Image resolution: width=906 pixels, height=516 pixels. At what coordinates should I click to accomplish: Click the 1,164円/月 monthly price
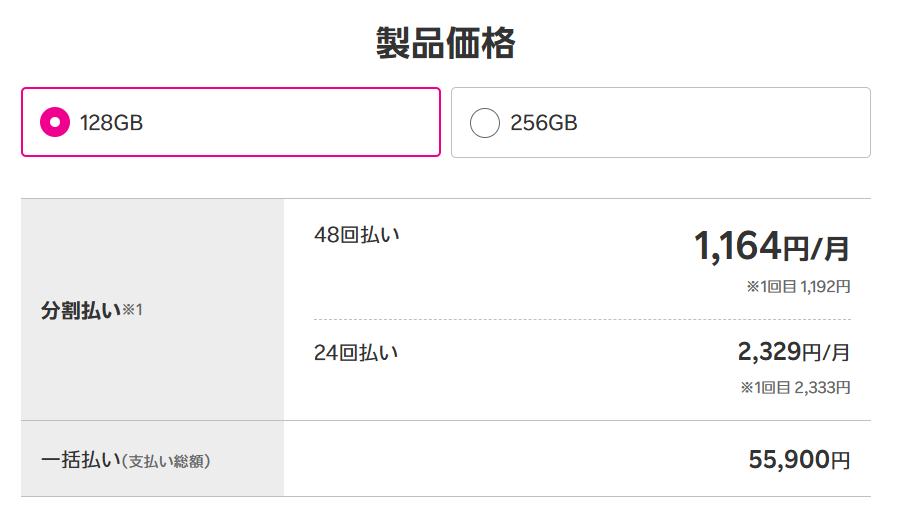pyautogui.click(x=771, y=246)
